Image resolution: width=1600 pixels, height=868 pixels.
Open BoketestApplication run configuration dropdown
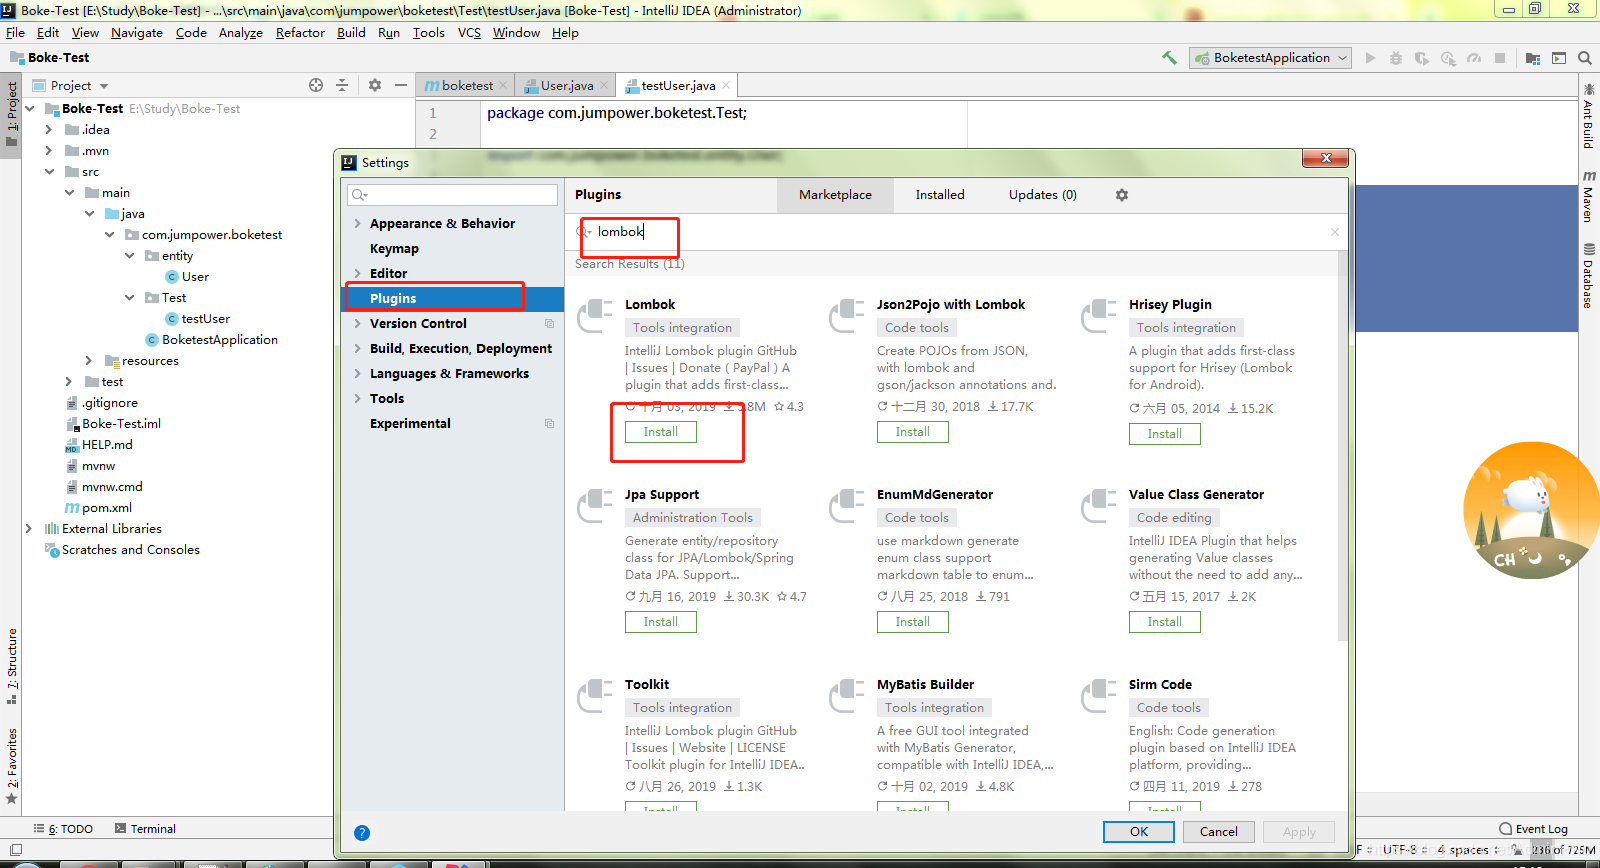click(1271, 58)
